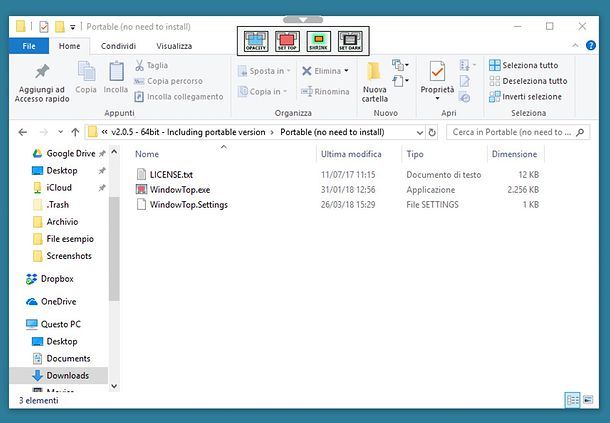
Task: Open the help question mark icon
Action: tap(591, 46)
